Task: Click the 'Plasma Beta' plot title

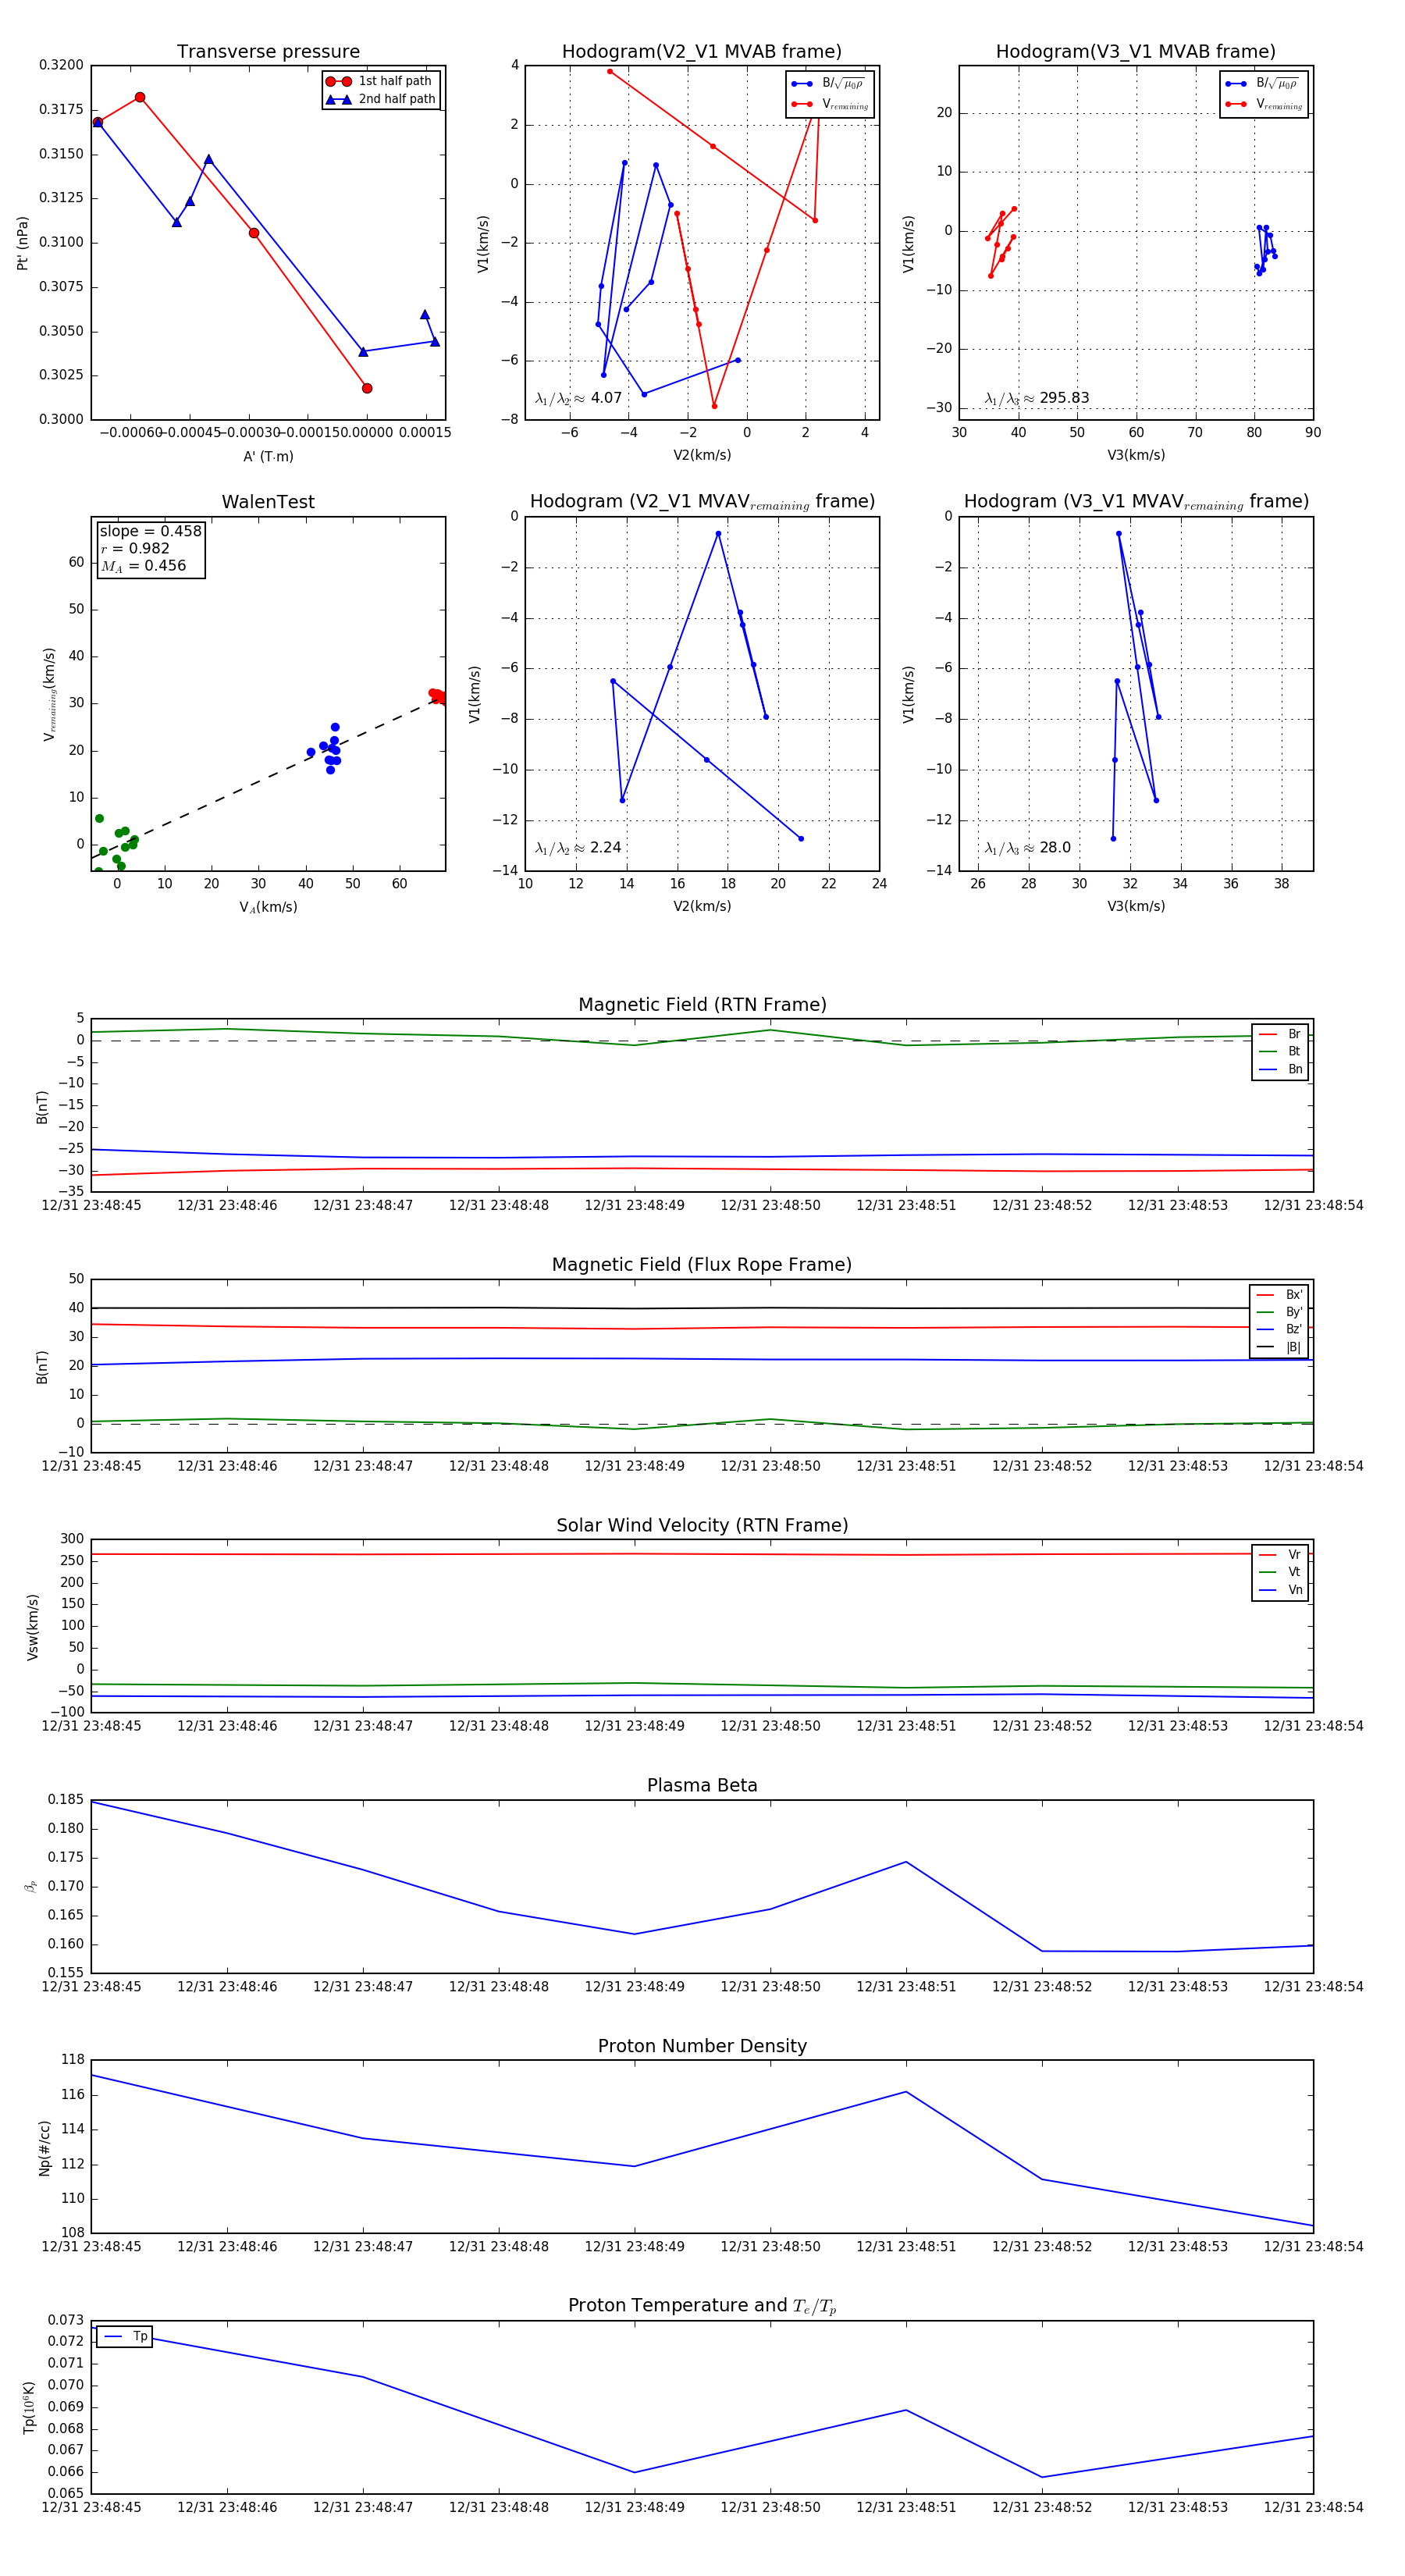Action: pos(702,1785)
